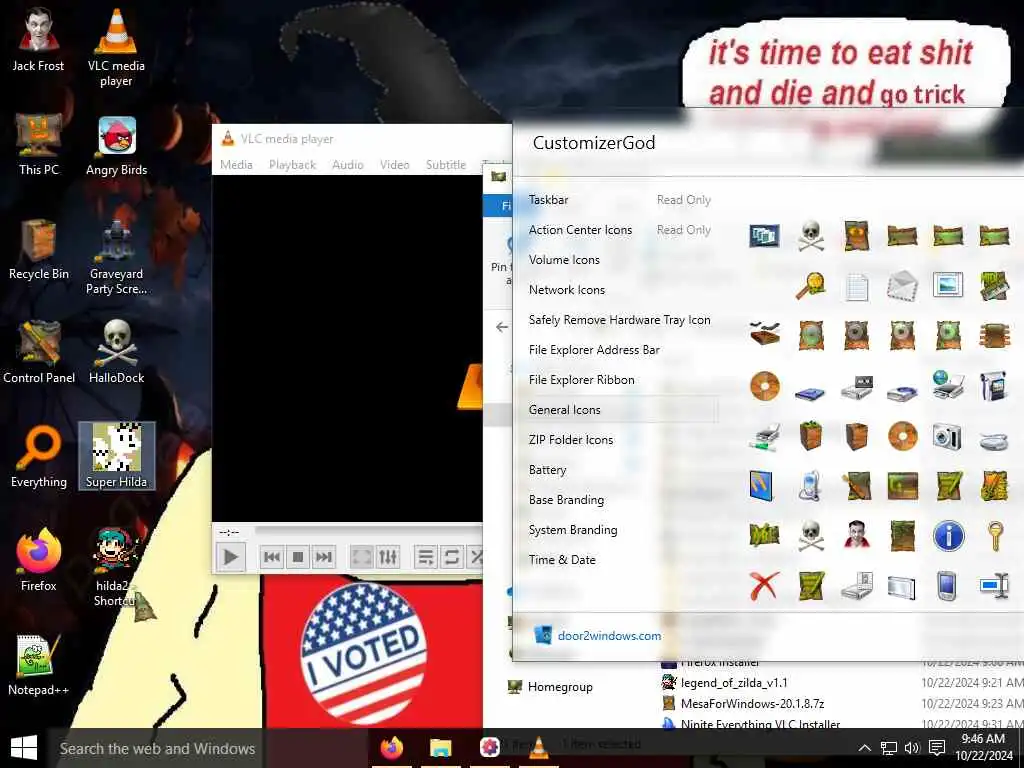1024x768 pixels.
Task: Select the blue floppy drive icon
Action: click(x=810, y=393)
